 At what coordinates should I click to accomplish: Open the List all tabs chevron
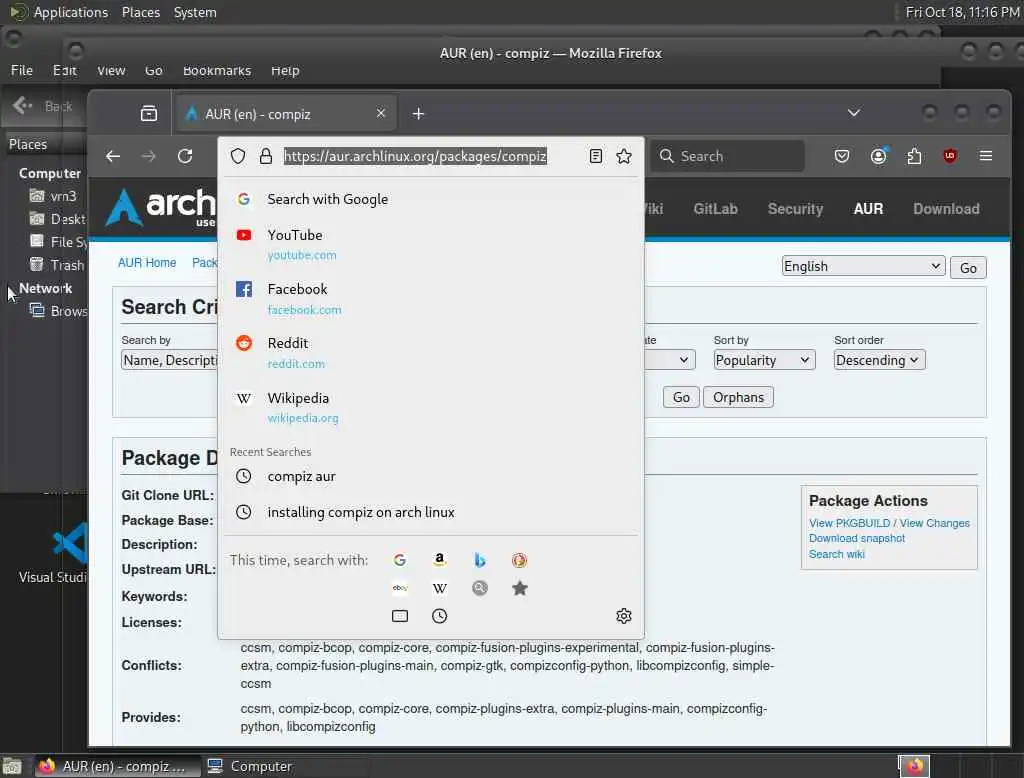(x=854, y=113)
